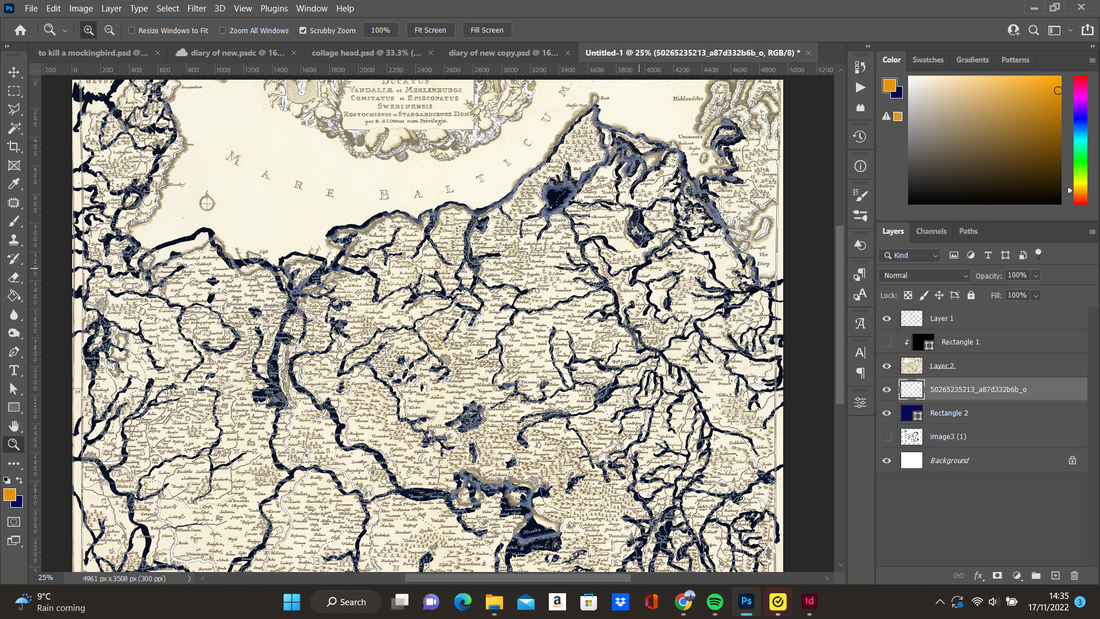This screenshot has height=619, width=1100.
Task: Switch to the Channels tab
Action: click(x=931, y=231)
